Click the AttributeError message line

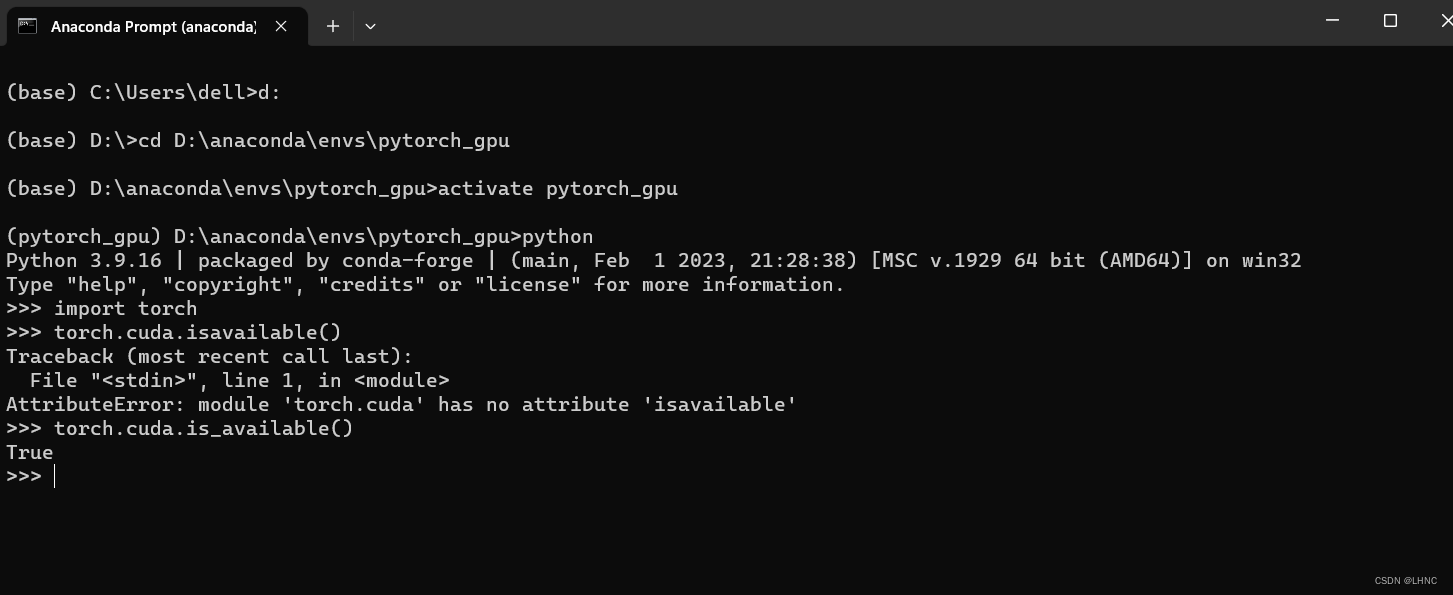pos(401,404)
